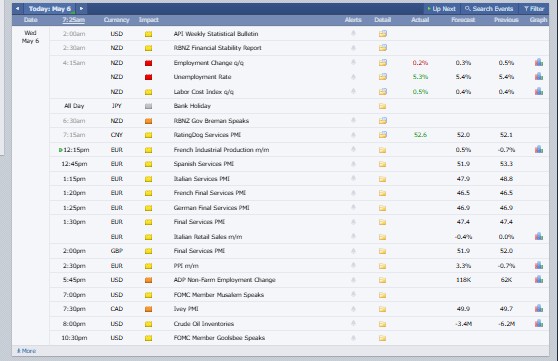558x361 pixels.
Task: Open detail folder for Ivey PMI
Action: [383, 309]
